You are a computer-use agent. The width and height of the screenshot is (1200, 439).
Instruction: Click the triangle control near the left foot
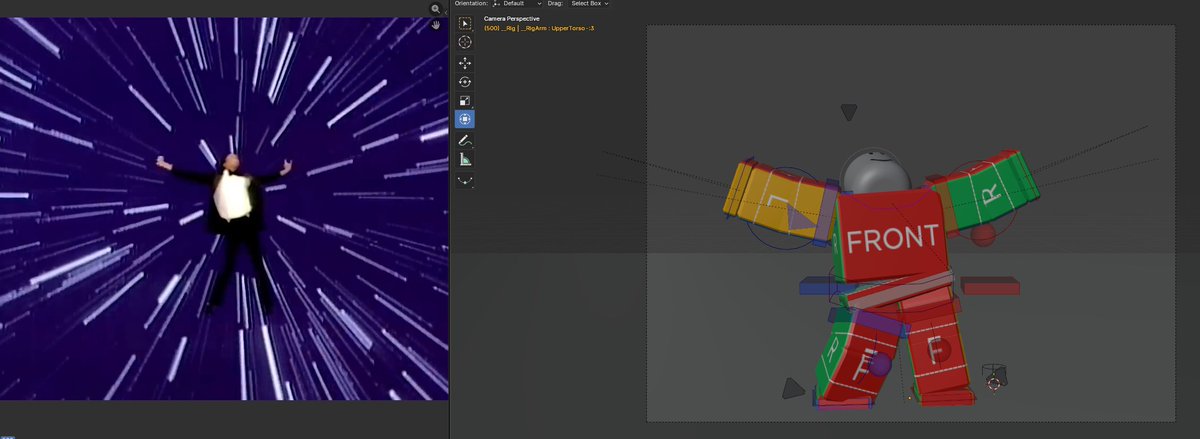[x=793, y=388]
